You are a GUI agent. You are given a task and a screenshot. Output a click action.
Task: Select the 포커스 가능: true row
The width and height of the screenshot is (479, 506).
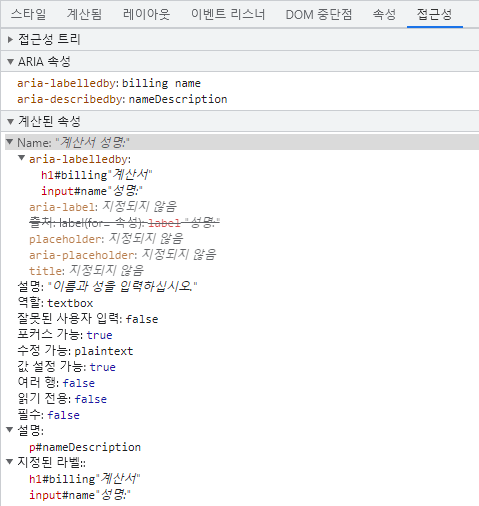point(65,335)
